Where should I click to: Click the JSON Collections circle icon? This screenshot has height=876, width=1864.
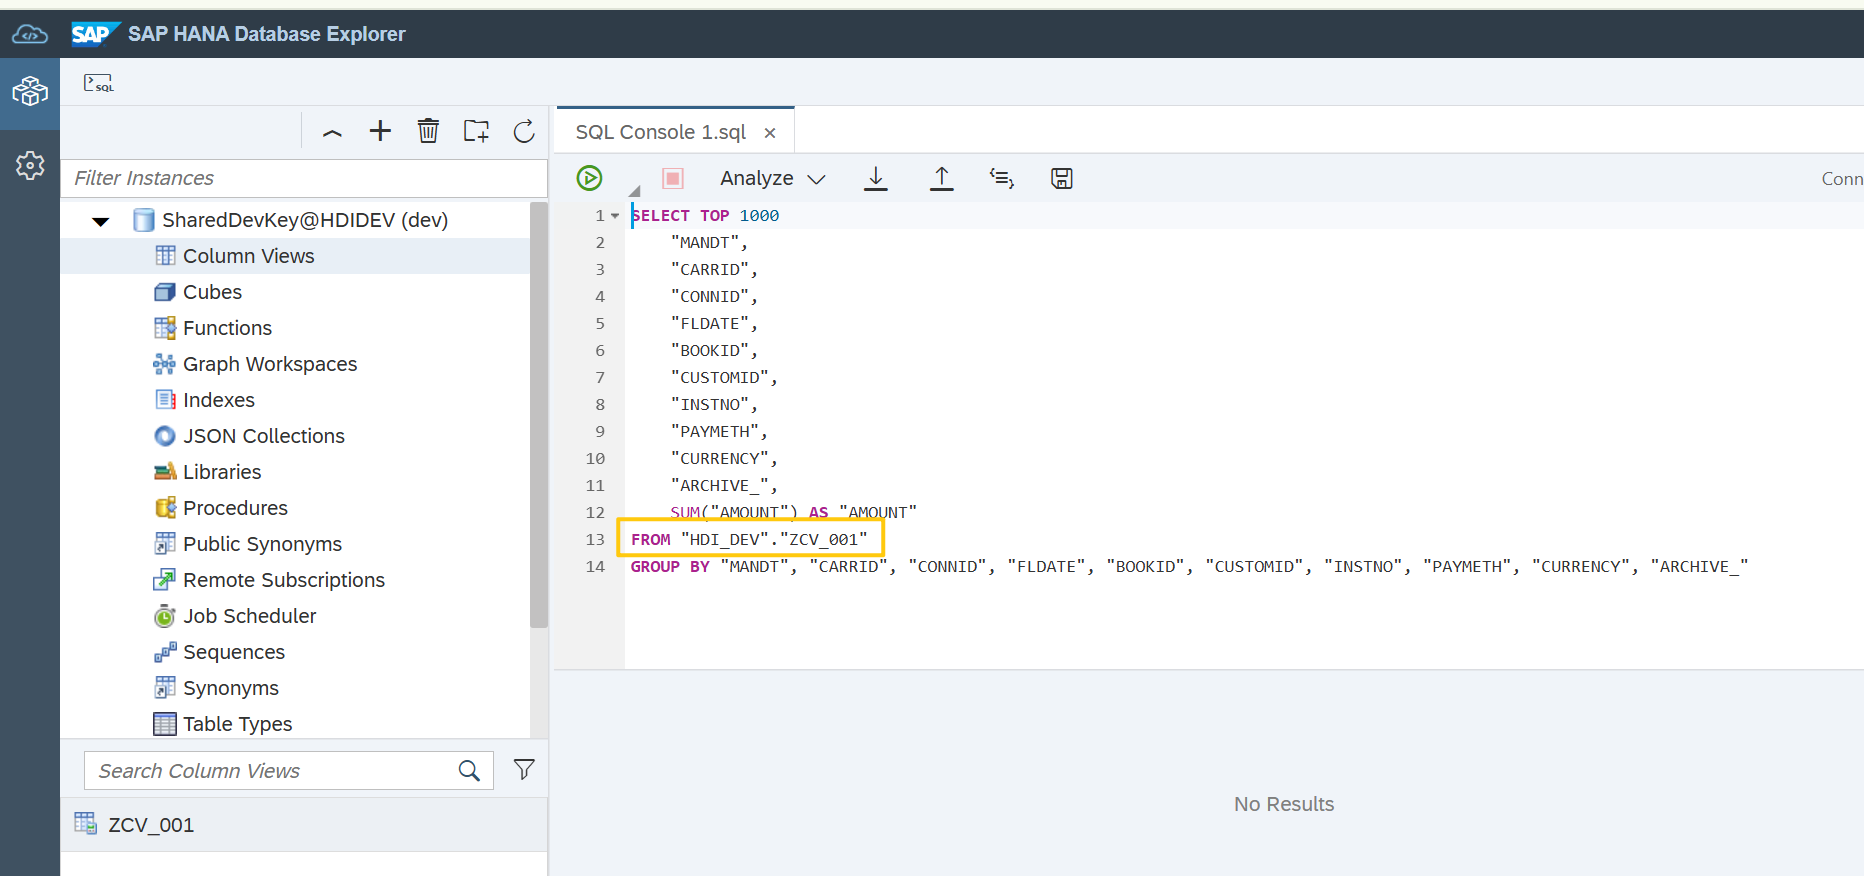(x=165, y=436)
